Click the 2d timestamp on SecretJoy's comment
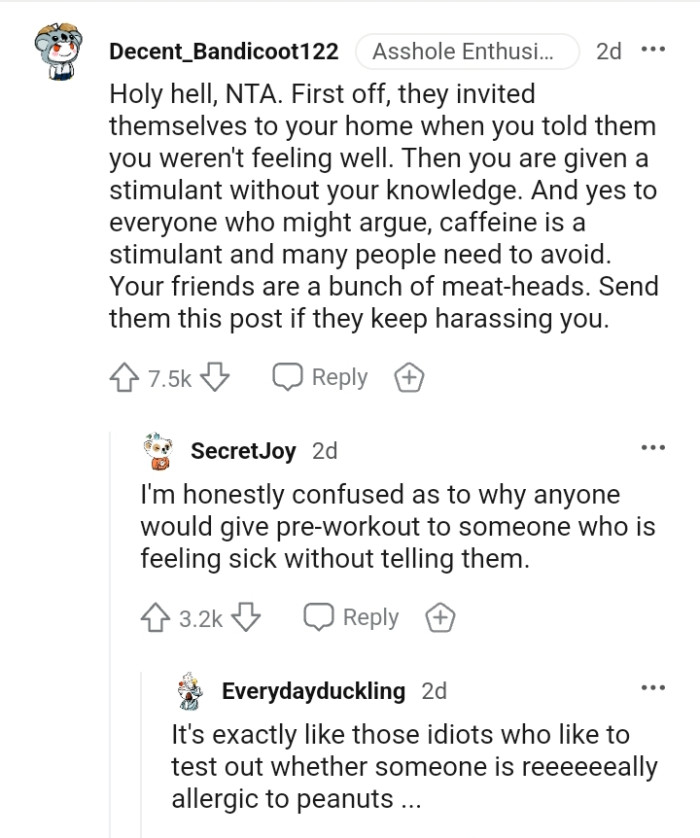Image resolution: width=700 pixels, height=838 pixels. click(325, 451)
